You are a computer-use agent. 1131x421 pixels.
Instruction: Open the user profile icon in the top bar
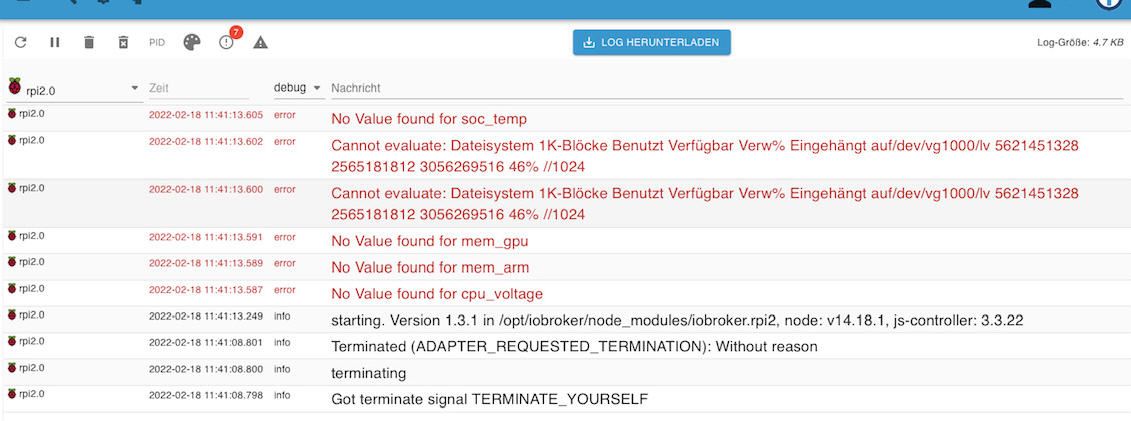tap(1040, 4)
